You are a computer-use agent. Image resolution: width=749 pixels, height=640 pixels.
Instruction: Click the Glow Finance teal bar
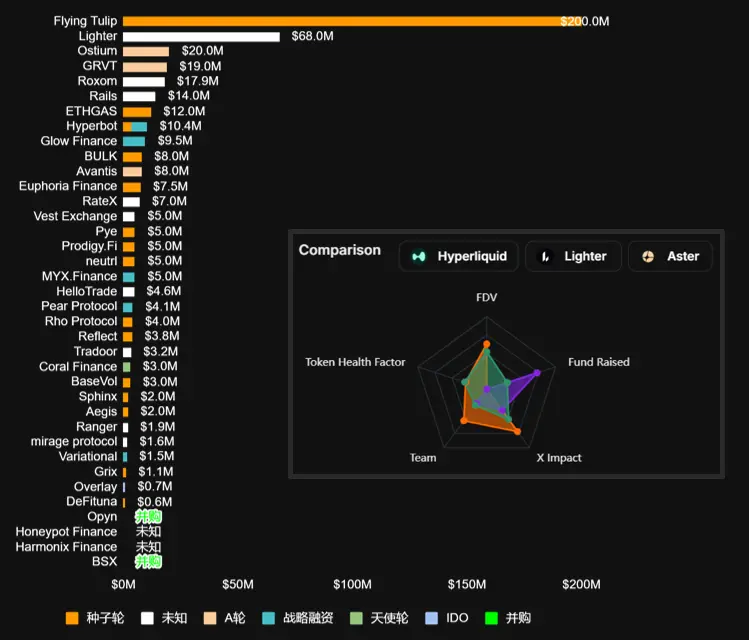pos(134,141)
